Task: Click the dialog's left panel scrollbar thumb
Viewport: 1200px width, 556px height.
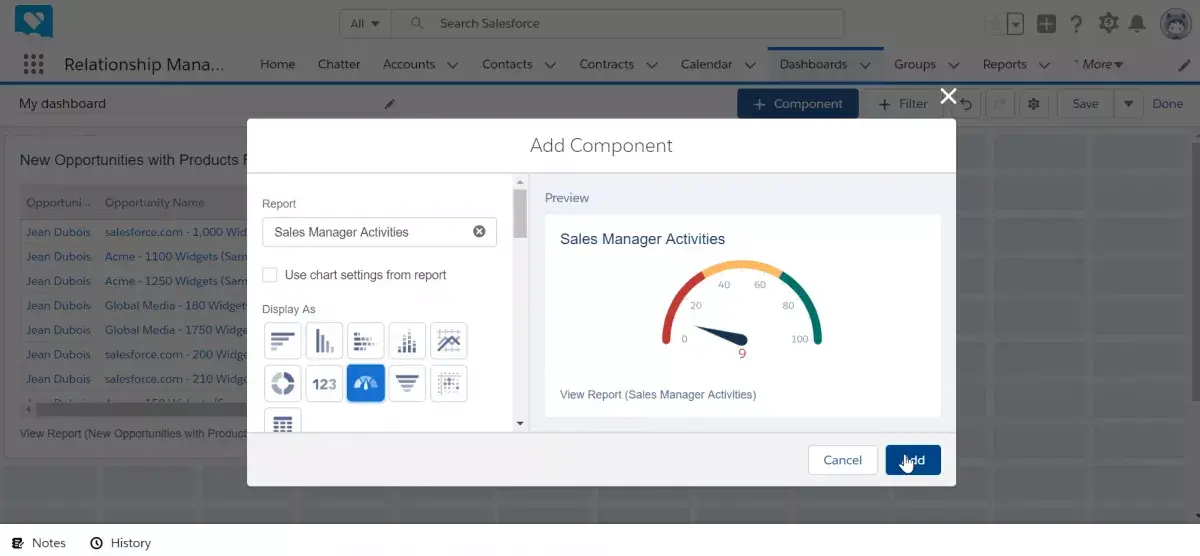Action: 520,213
